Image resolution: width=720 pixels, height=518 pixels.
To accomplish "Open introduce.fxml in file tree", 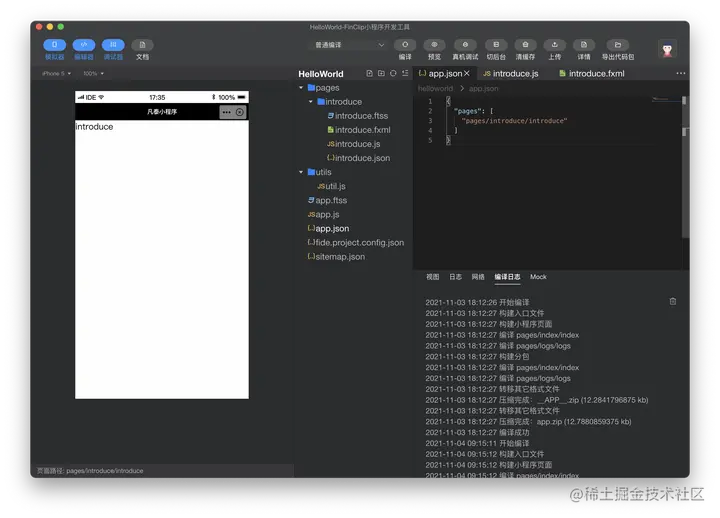I will [x=359, y=130].
